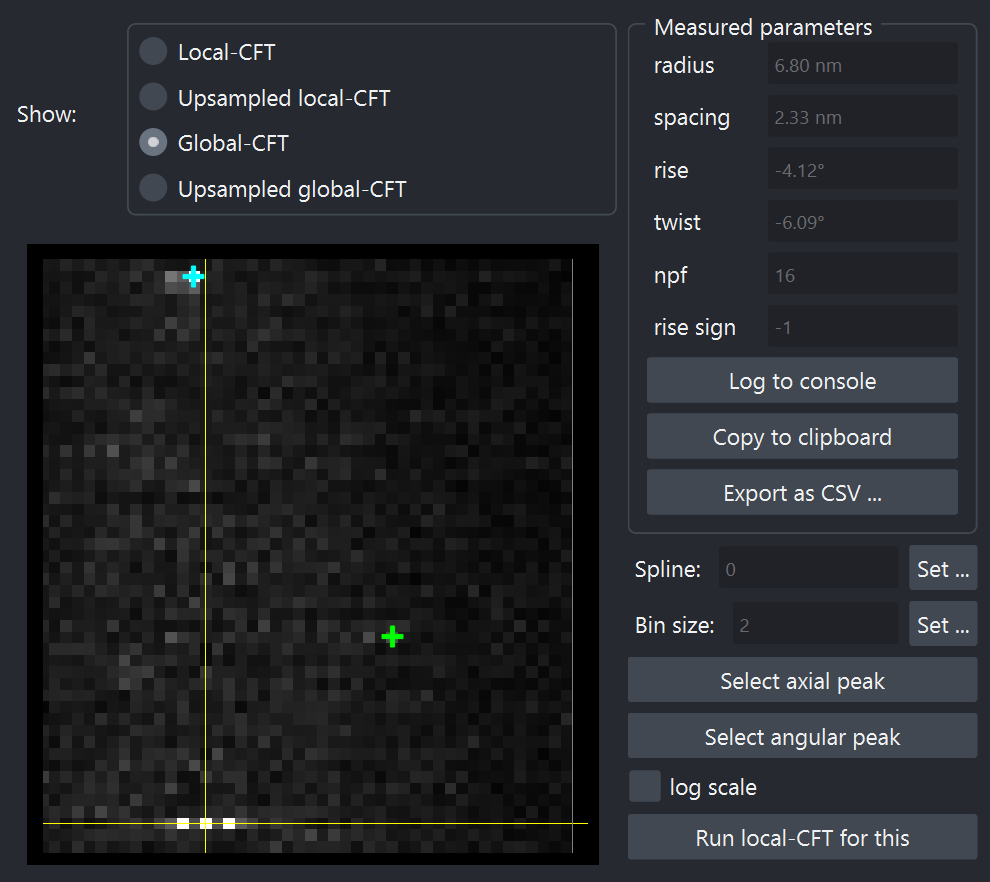Click Set button next to Bin size
The height and width of the screenshot is (882, 990).
pyautogui.click(x=942, y=625)
